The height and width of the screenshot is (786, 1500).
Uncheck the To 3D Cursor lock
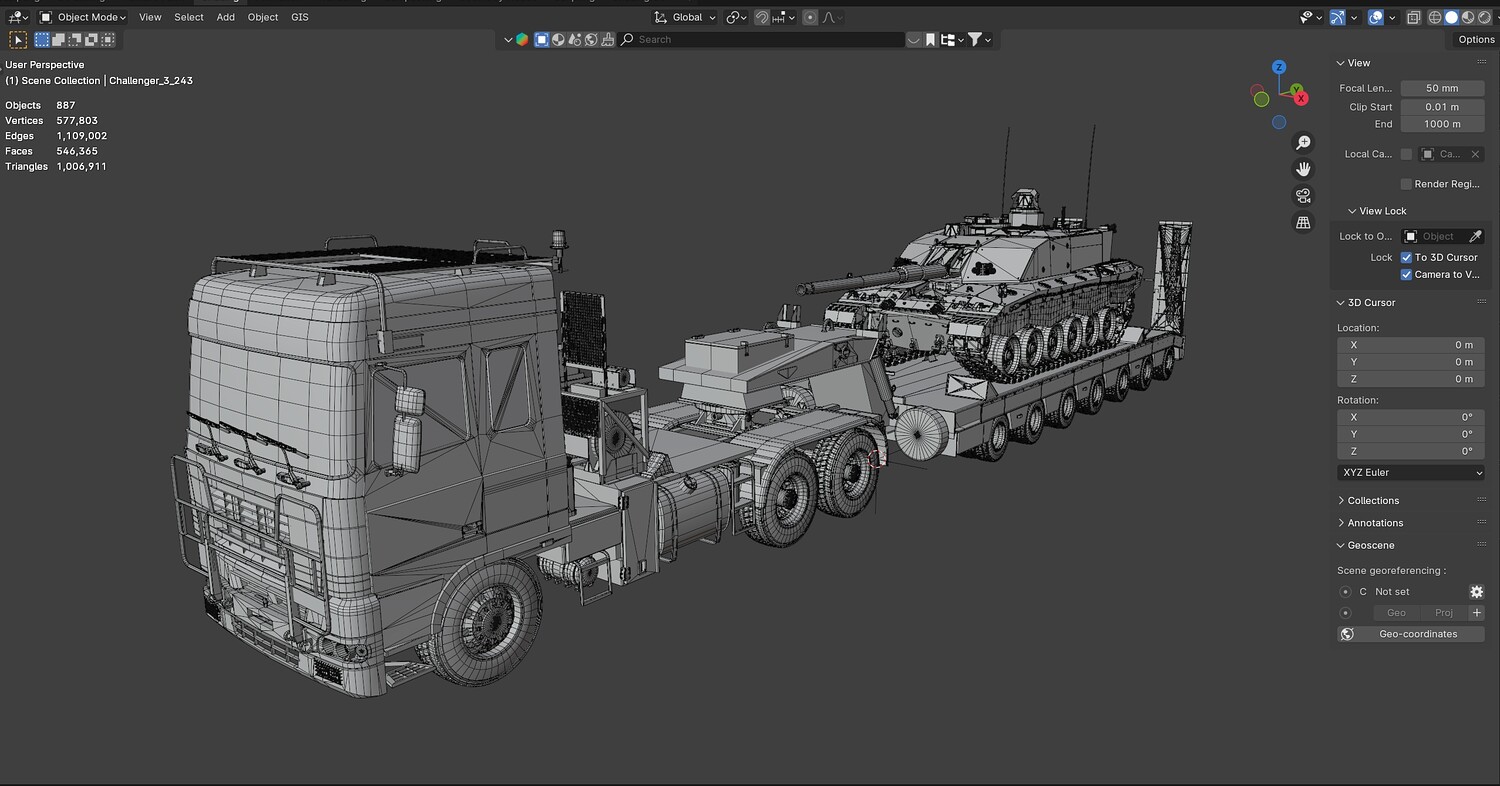pos(1407,257)
